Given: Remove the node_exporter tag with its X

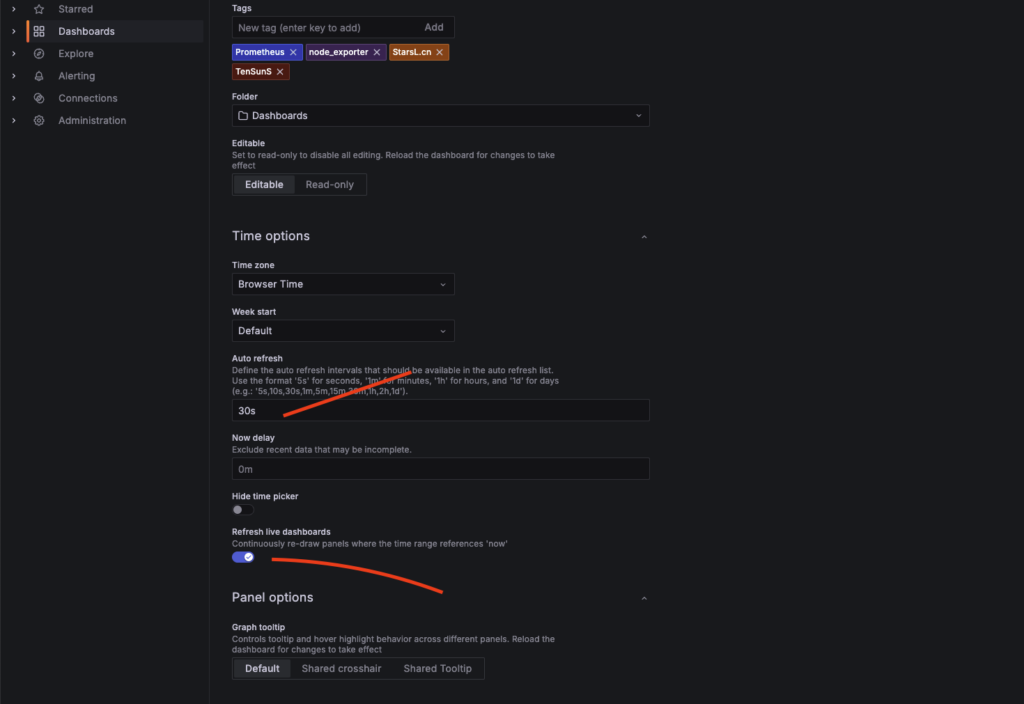Looking at the screenshot, I should (x=377, y=52).
